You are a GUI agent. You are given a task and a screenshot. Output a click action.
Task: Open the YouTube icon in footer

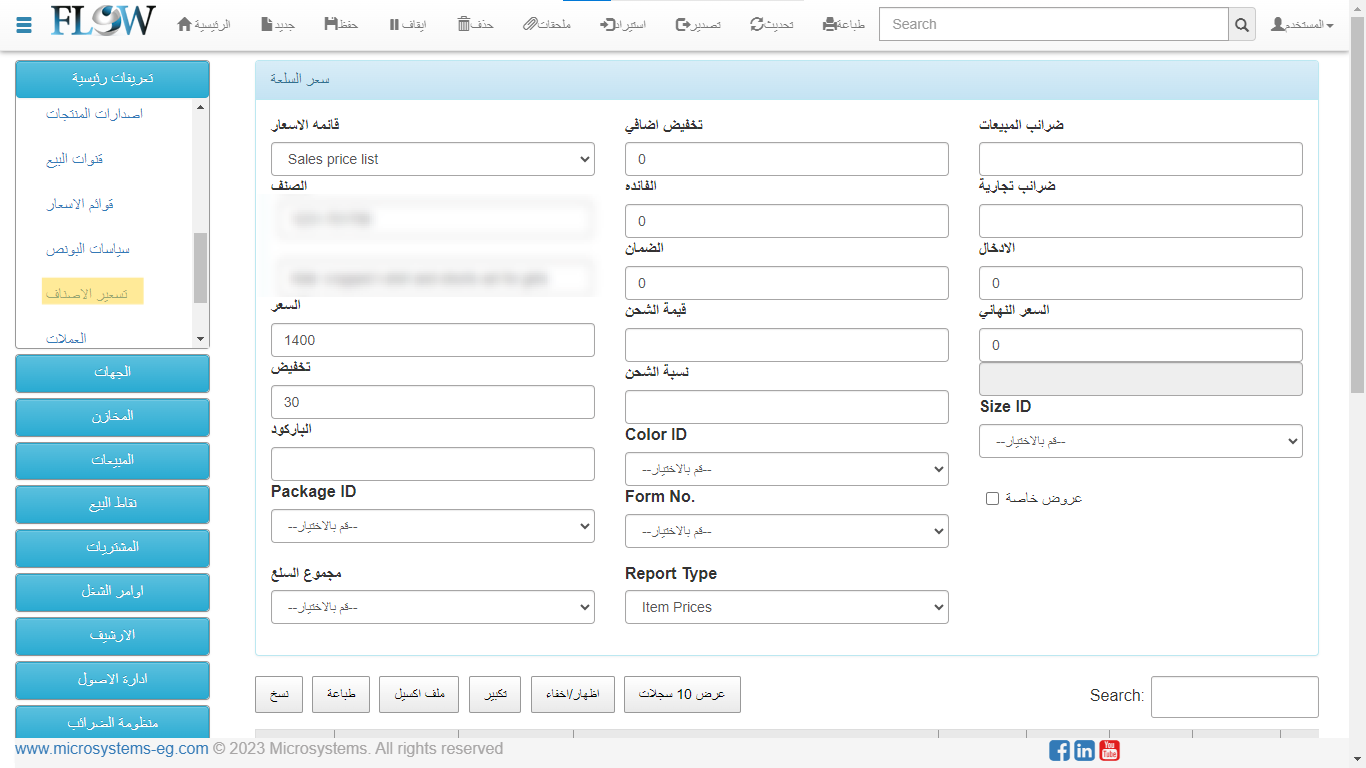(1109, 750)
